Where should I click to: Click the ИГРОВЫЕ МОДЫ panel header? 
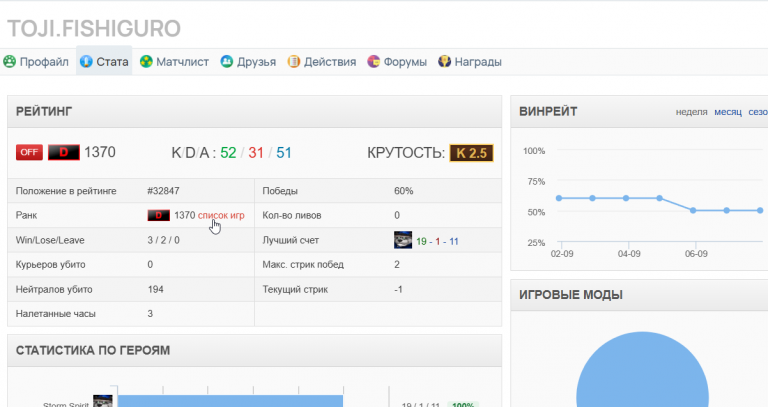pyautogui.click(x=639, y=295)
